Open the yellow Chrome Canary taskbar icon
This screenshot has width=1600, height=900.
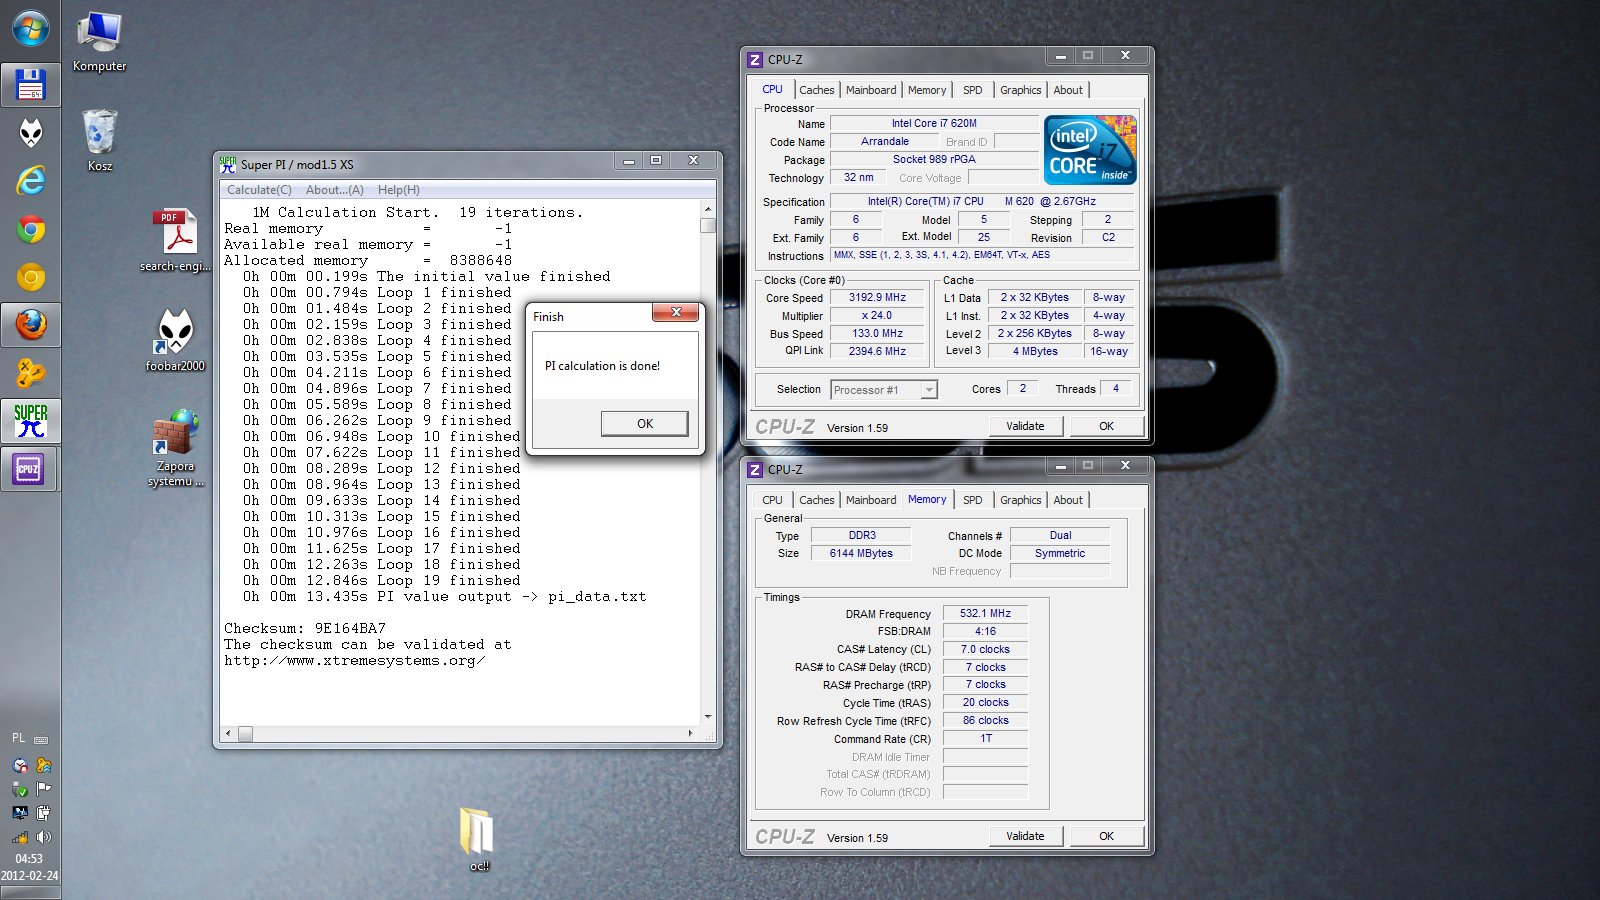coord(31,277)
